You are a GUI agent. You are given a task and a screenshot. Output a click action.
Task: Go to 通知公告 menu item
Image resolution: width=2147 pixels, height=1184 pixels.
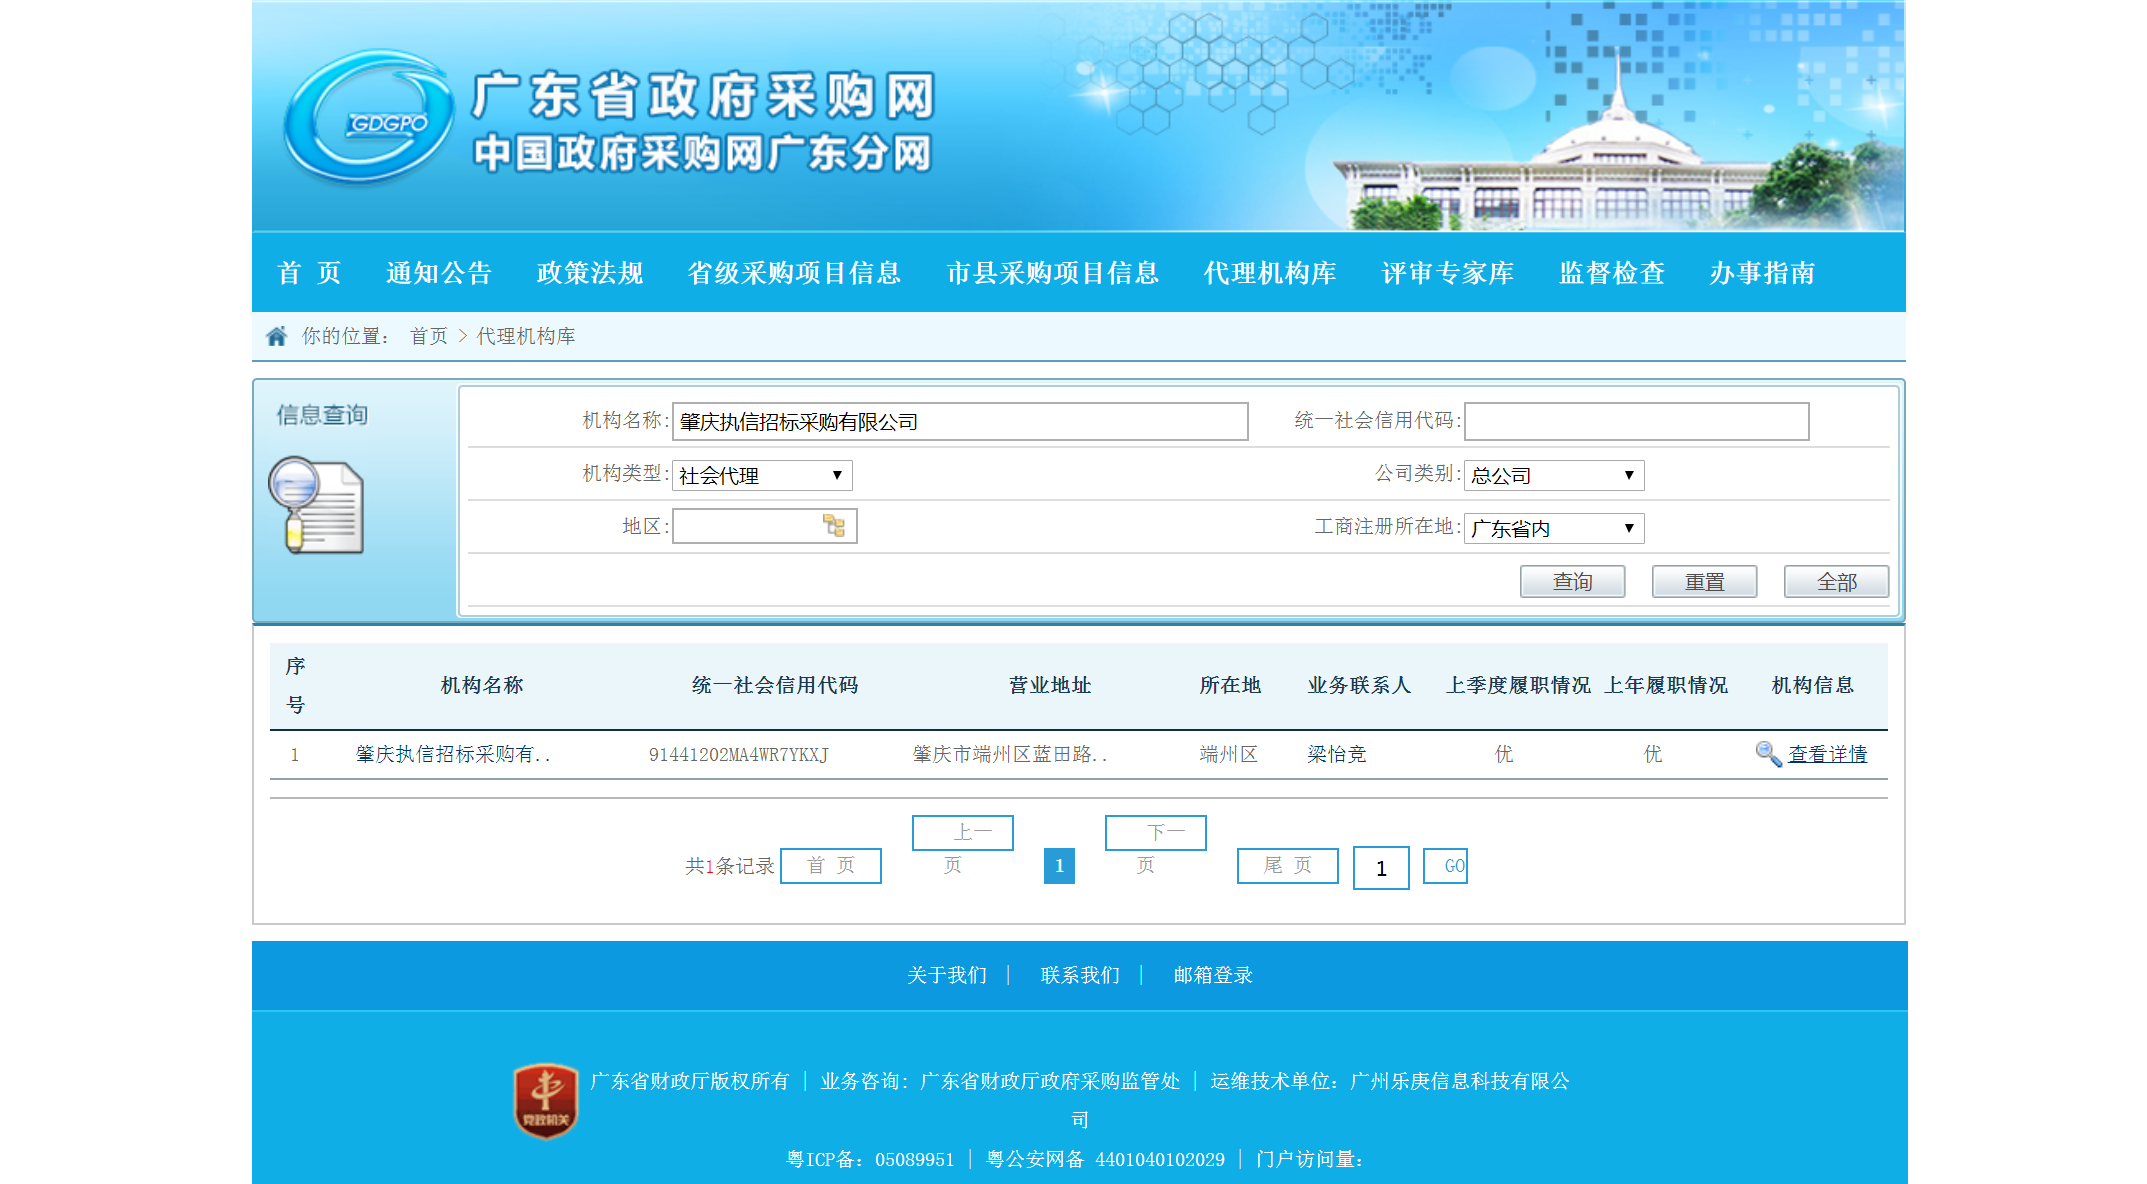(x=439, y=273)
